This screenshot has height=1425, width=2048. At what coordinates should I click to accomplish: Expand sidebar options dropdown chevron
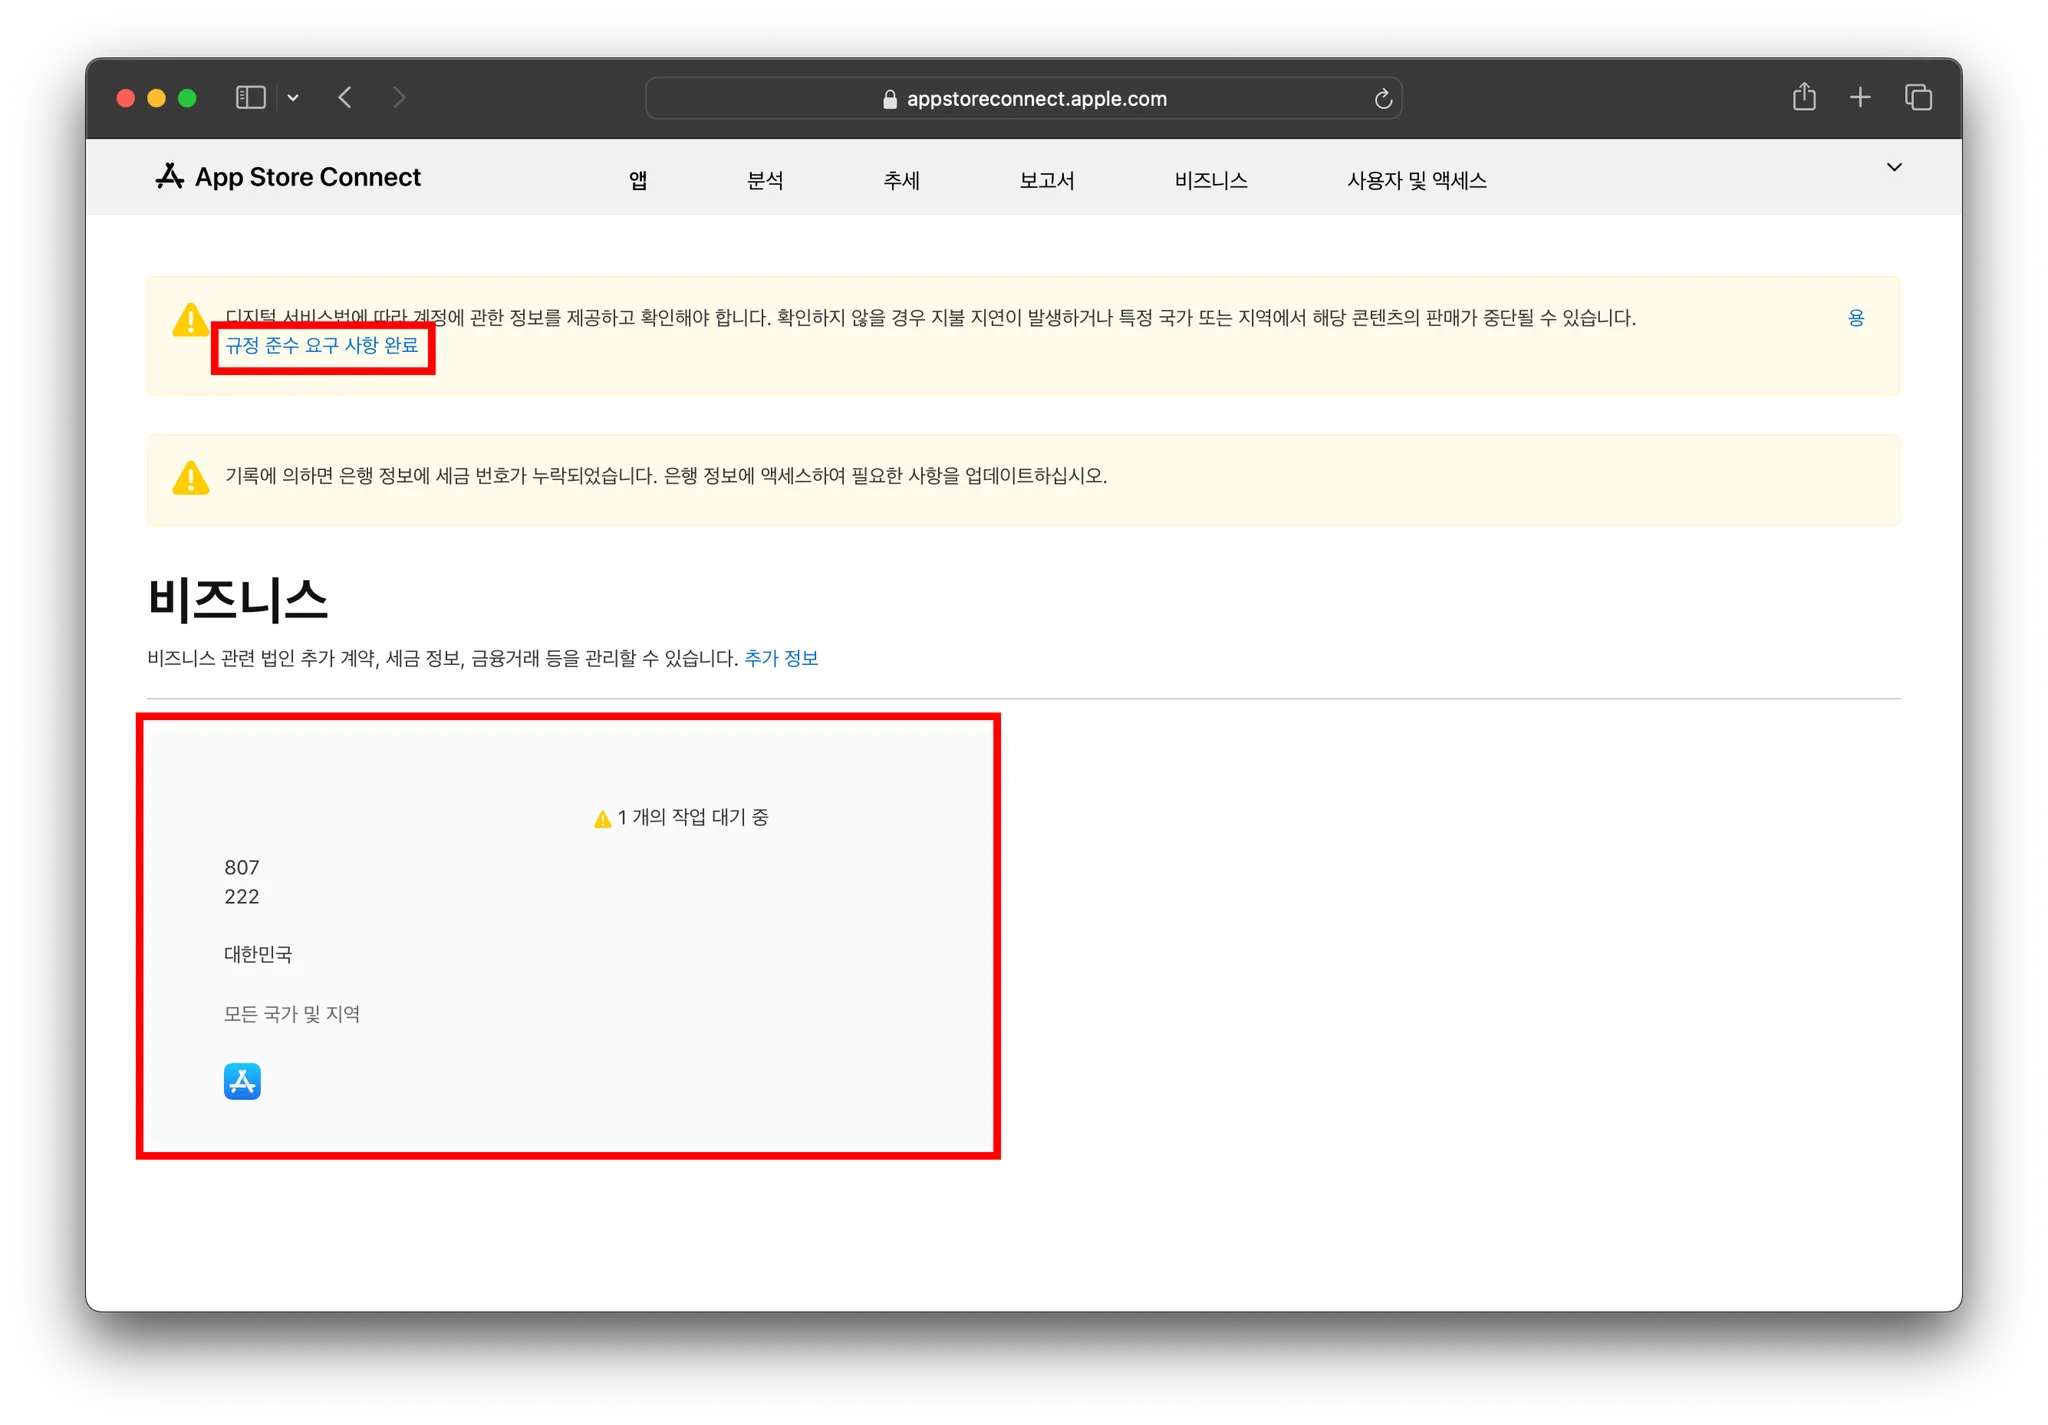pyautogui.click(x=293, y=98)
